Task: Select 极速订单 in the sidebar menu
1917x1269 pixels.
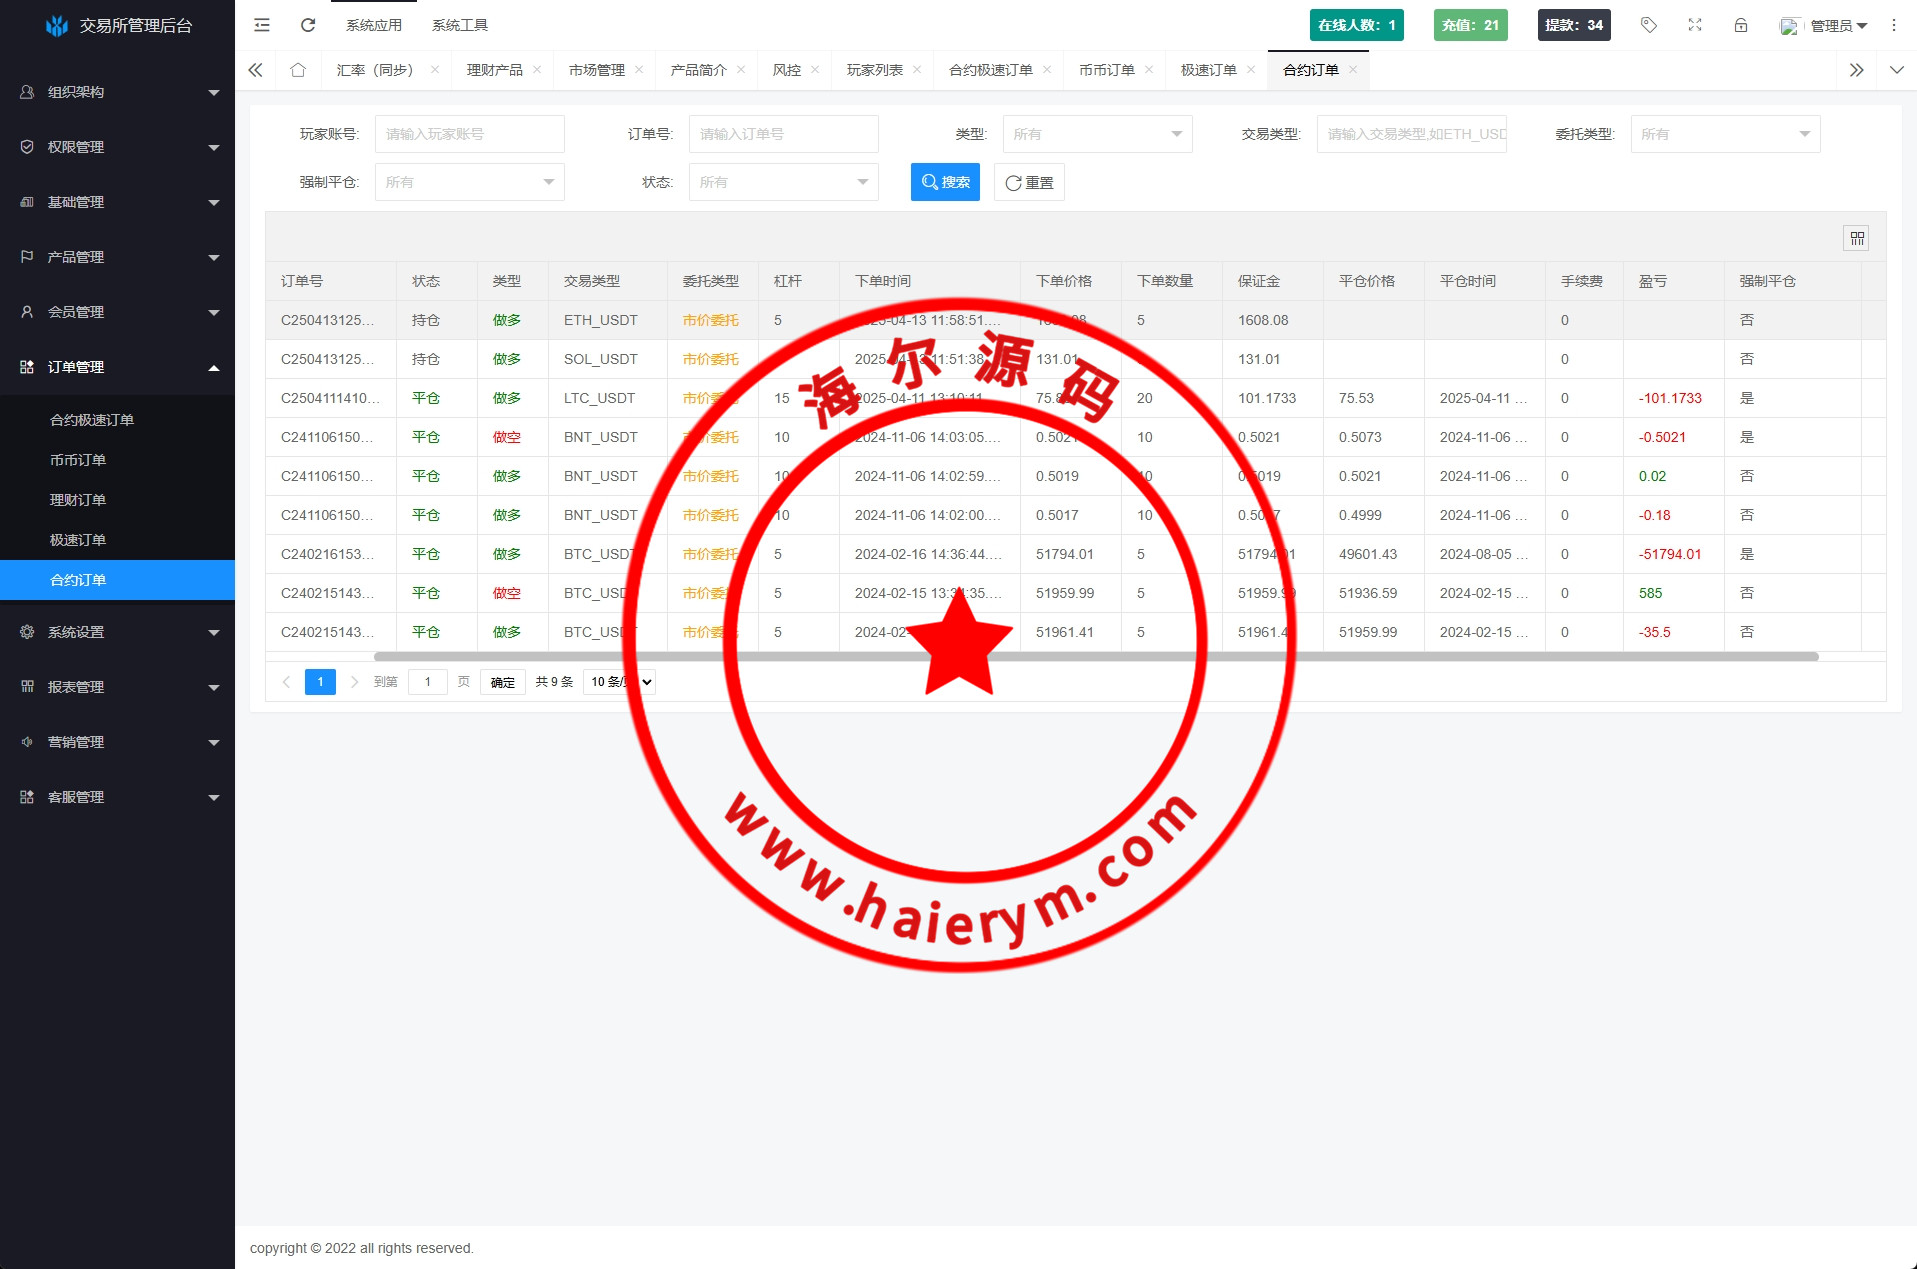Action: [x=78, y=540]
